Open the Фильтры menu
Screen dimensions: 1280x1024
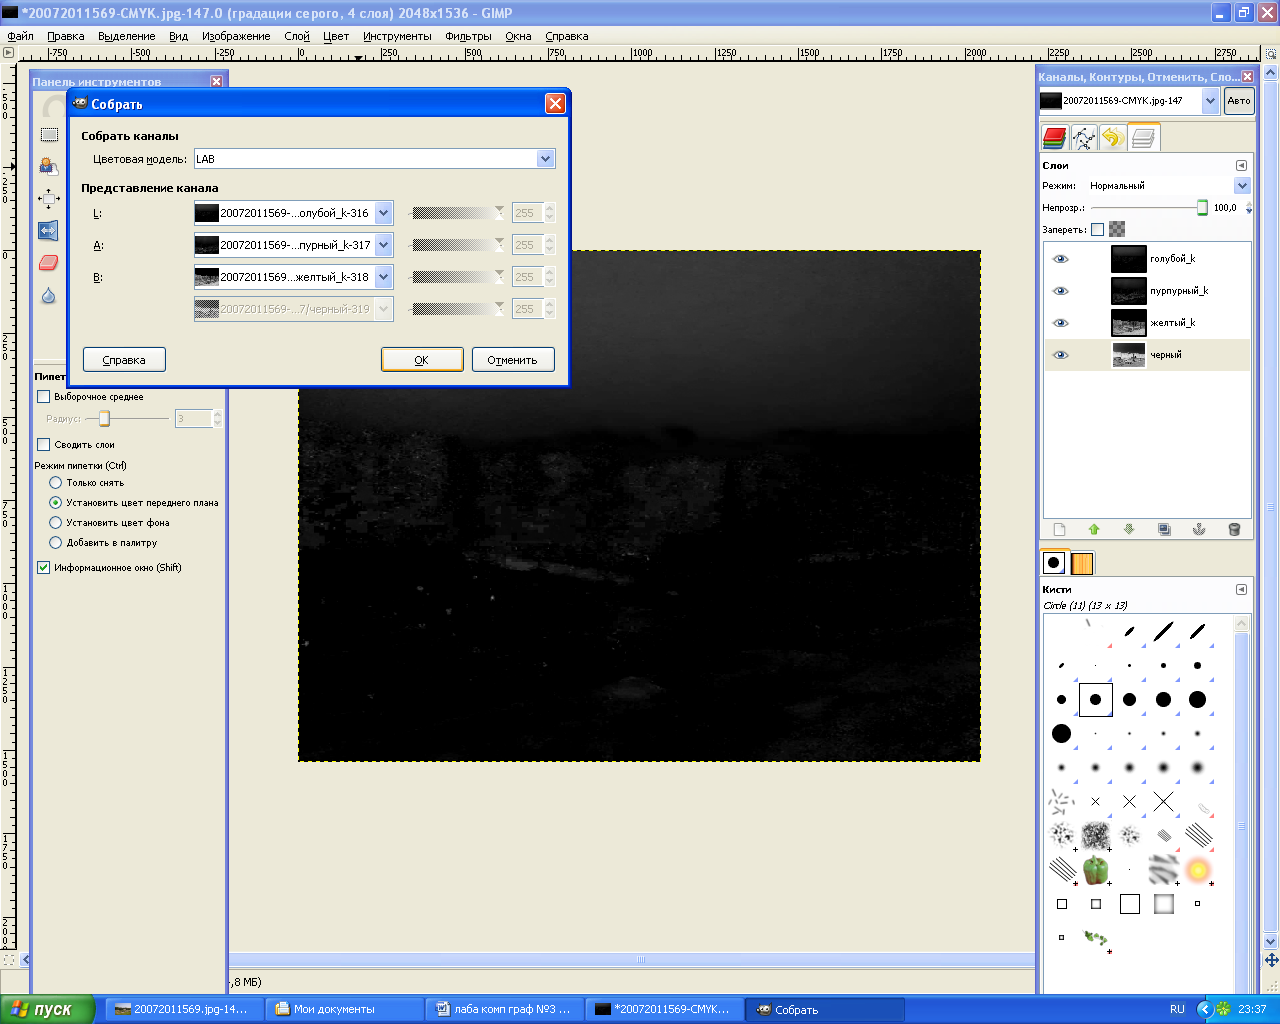click(x=468, y=36)
